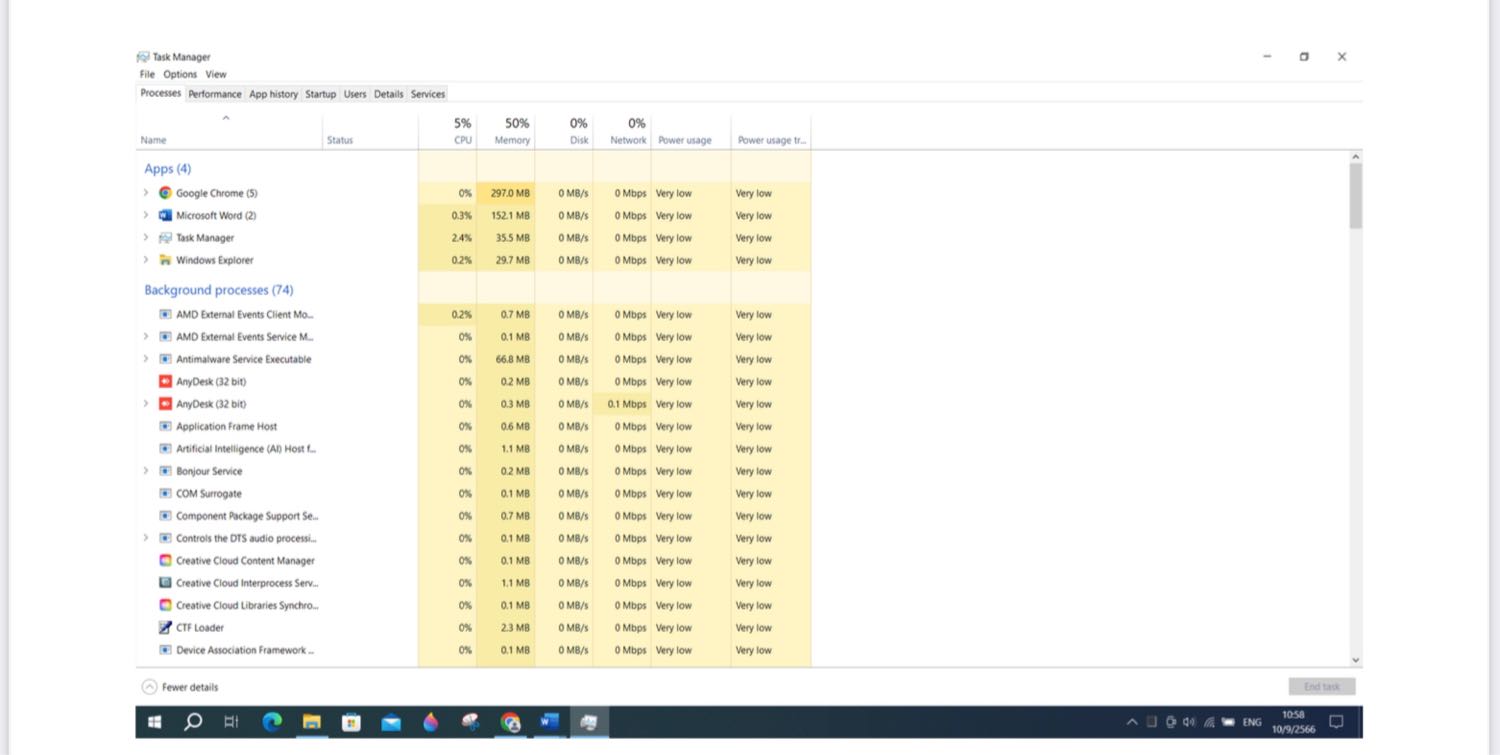
Task: Open the View menu
Action: point(216,74)
